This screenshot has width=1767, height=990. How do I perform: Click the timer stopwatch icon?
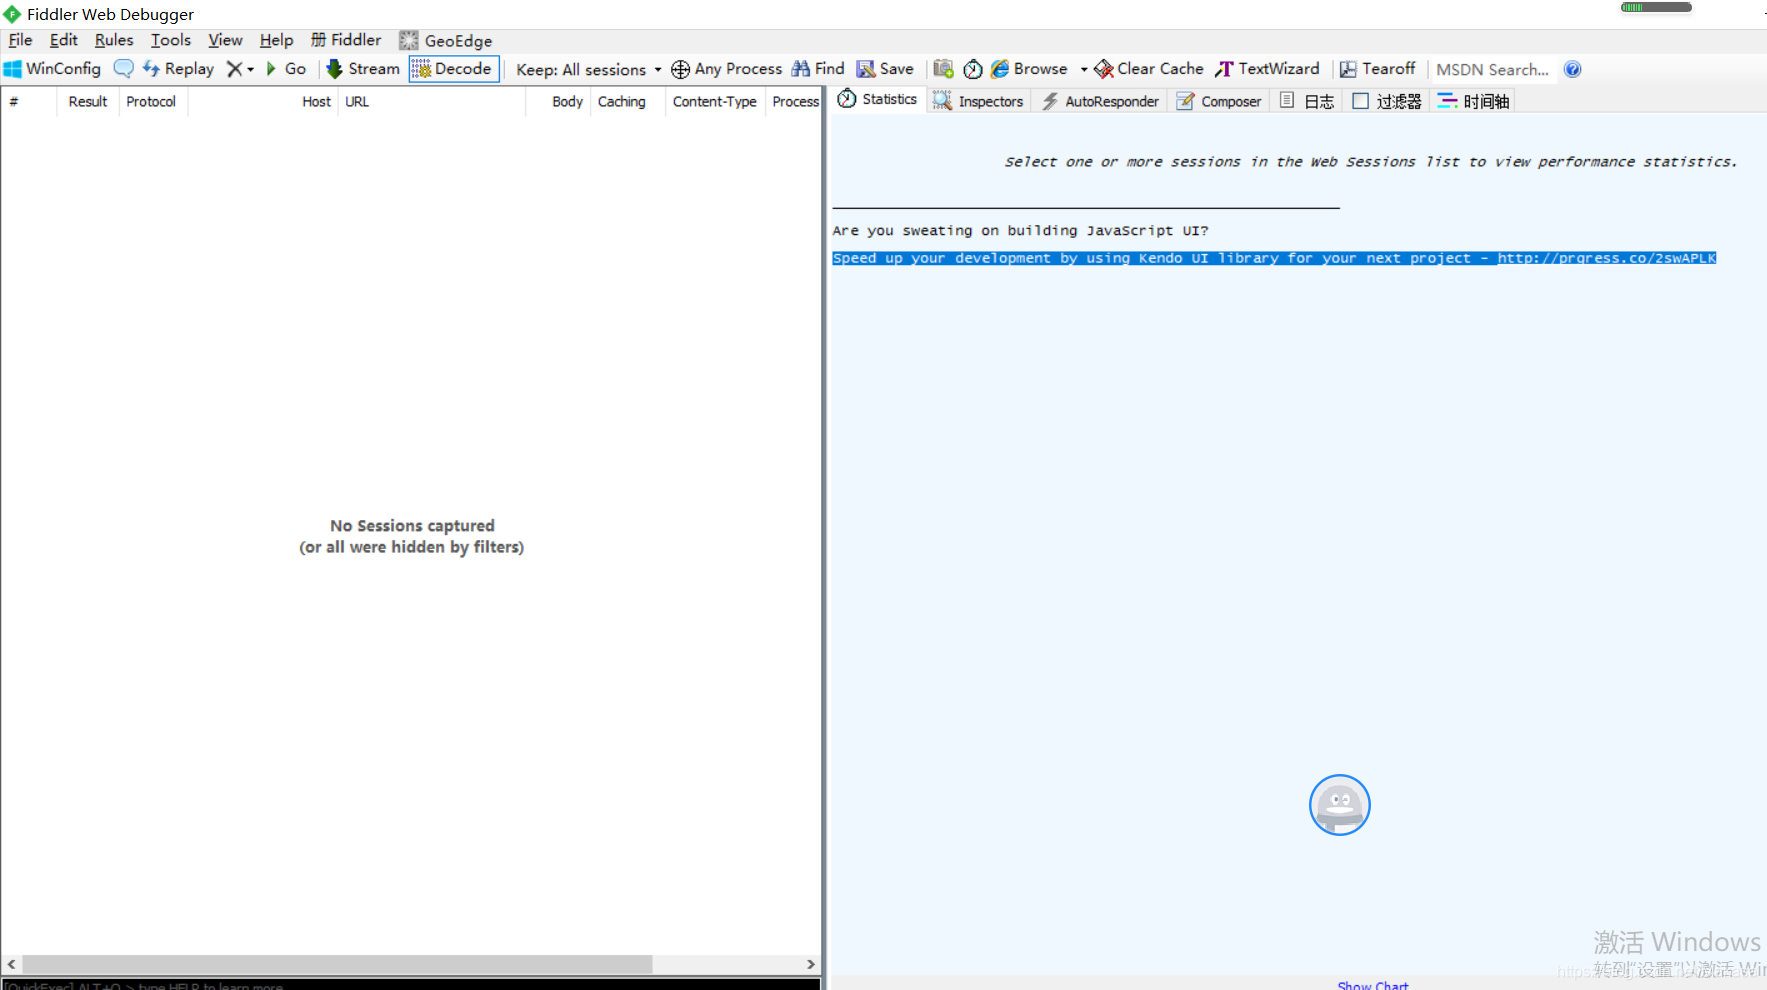pyautogui.click(x=973, y=69)
